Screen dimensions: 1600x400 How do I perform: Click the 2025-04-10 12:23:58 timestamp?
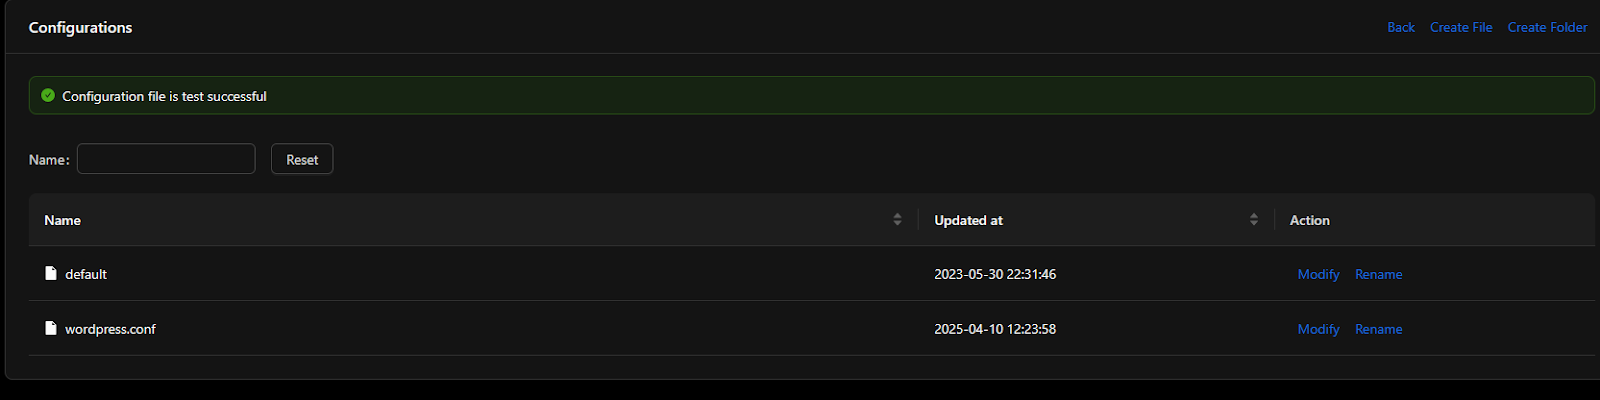coord(995,329)
